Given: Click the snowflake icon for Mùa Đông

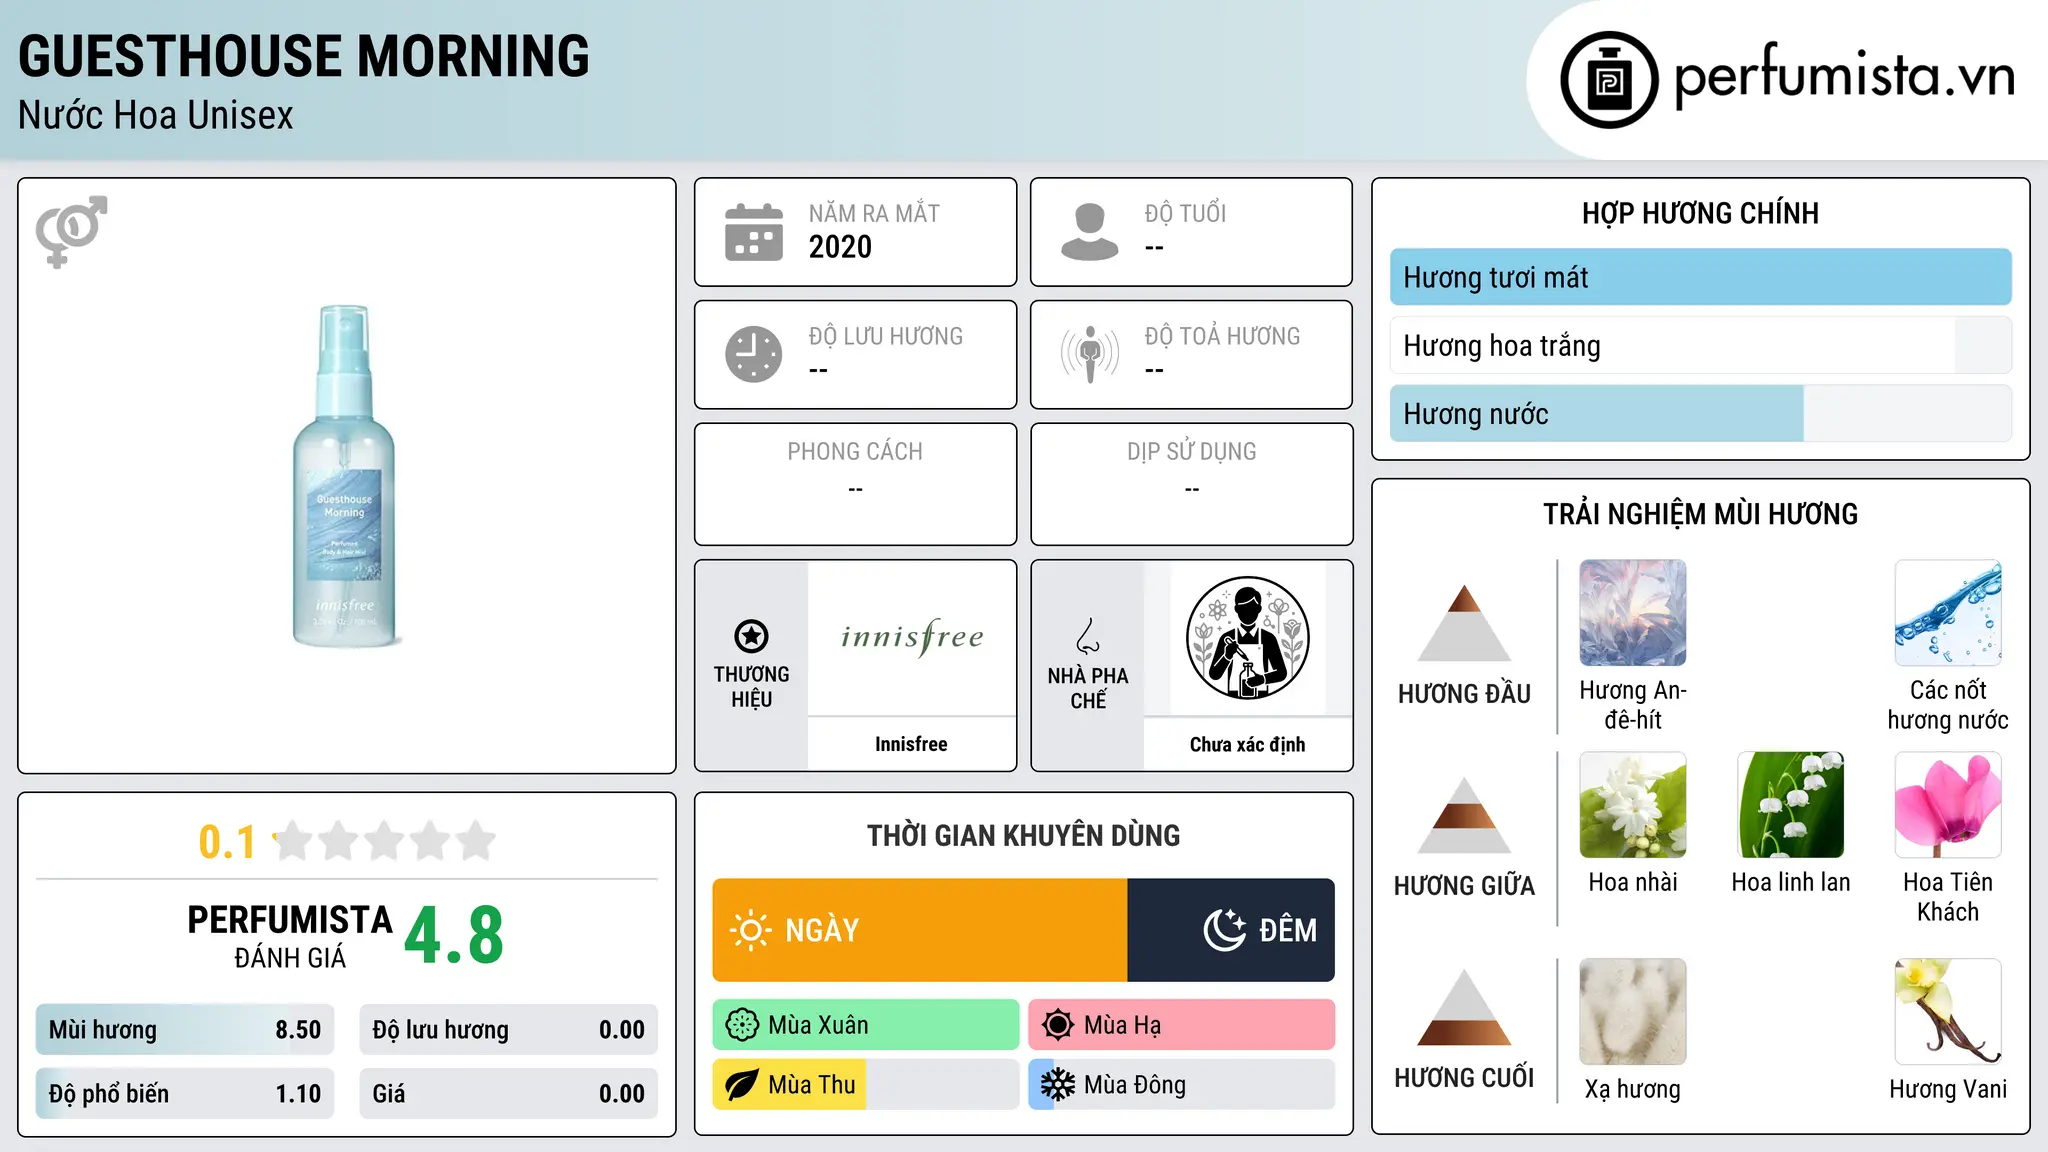Looking at the screenshot, I should pos(1058,1085).
